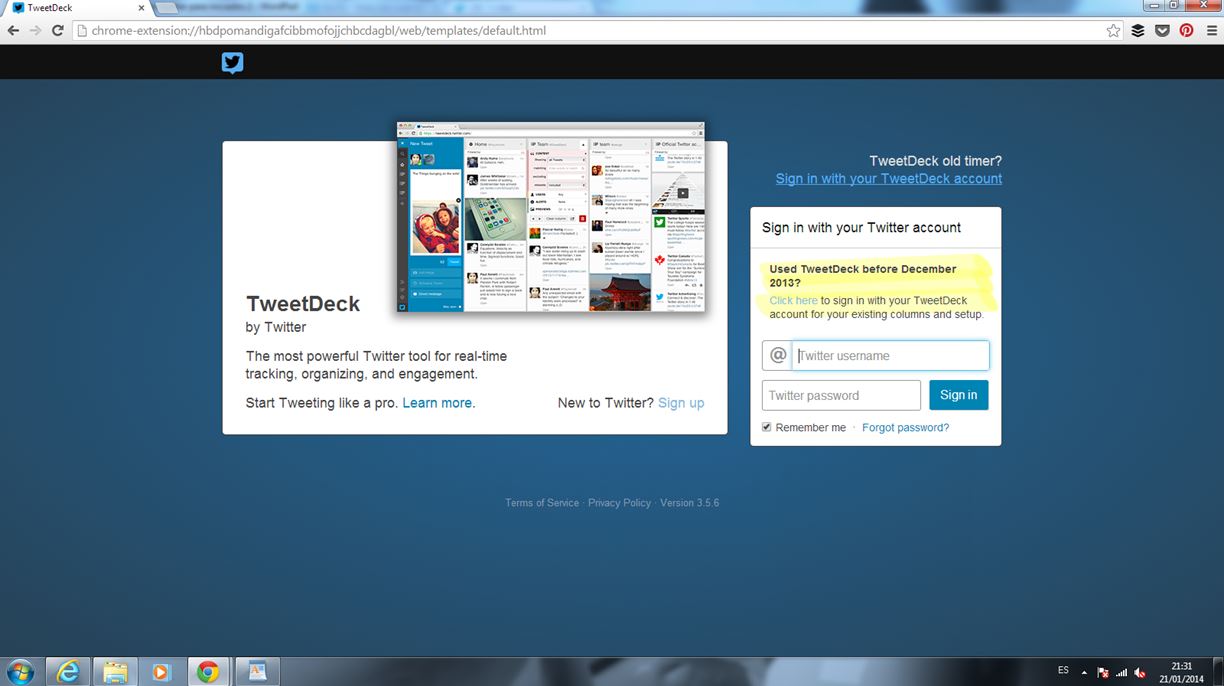The width and height of the screenshot is (1224, 686).
Task: Open the Buffer layers extension icon
Action: click(x=1138, y=31)
